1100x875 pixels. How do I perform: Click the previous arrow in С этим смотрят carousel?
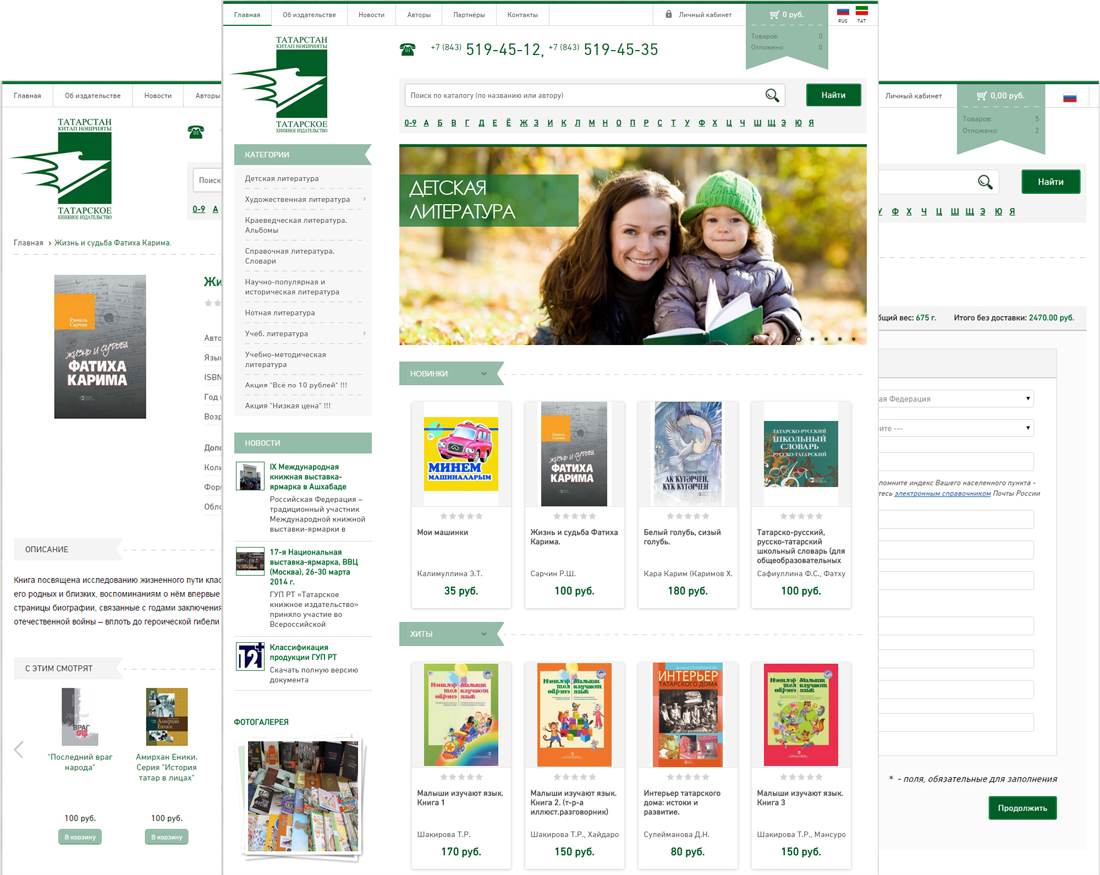coord(19,749)
